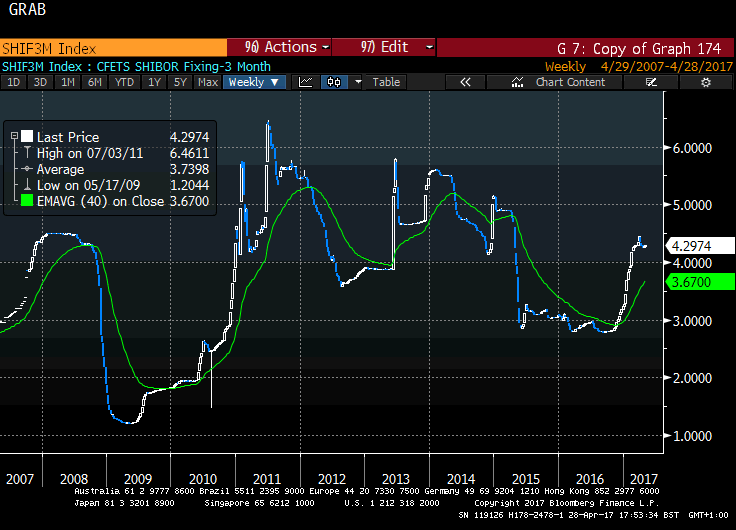Expand the Weekly periodicity dropdown
Screen dimensions: 736x530
point(254,82)
